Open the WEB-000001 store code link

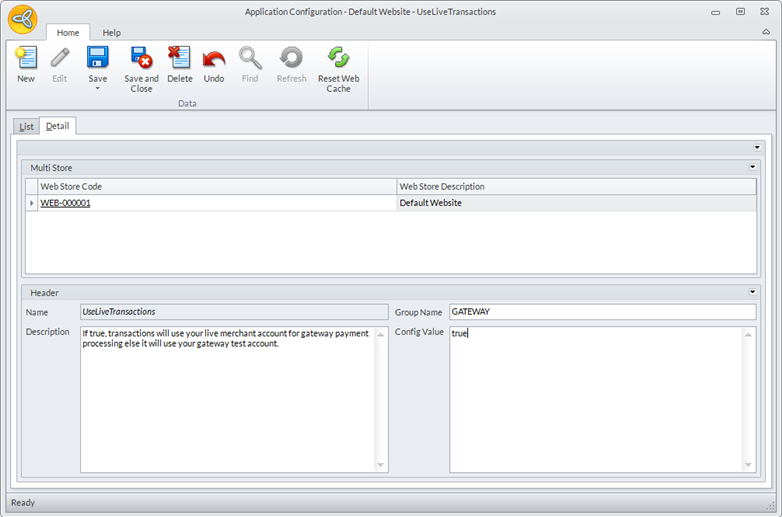click(65, 203)
